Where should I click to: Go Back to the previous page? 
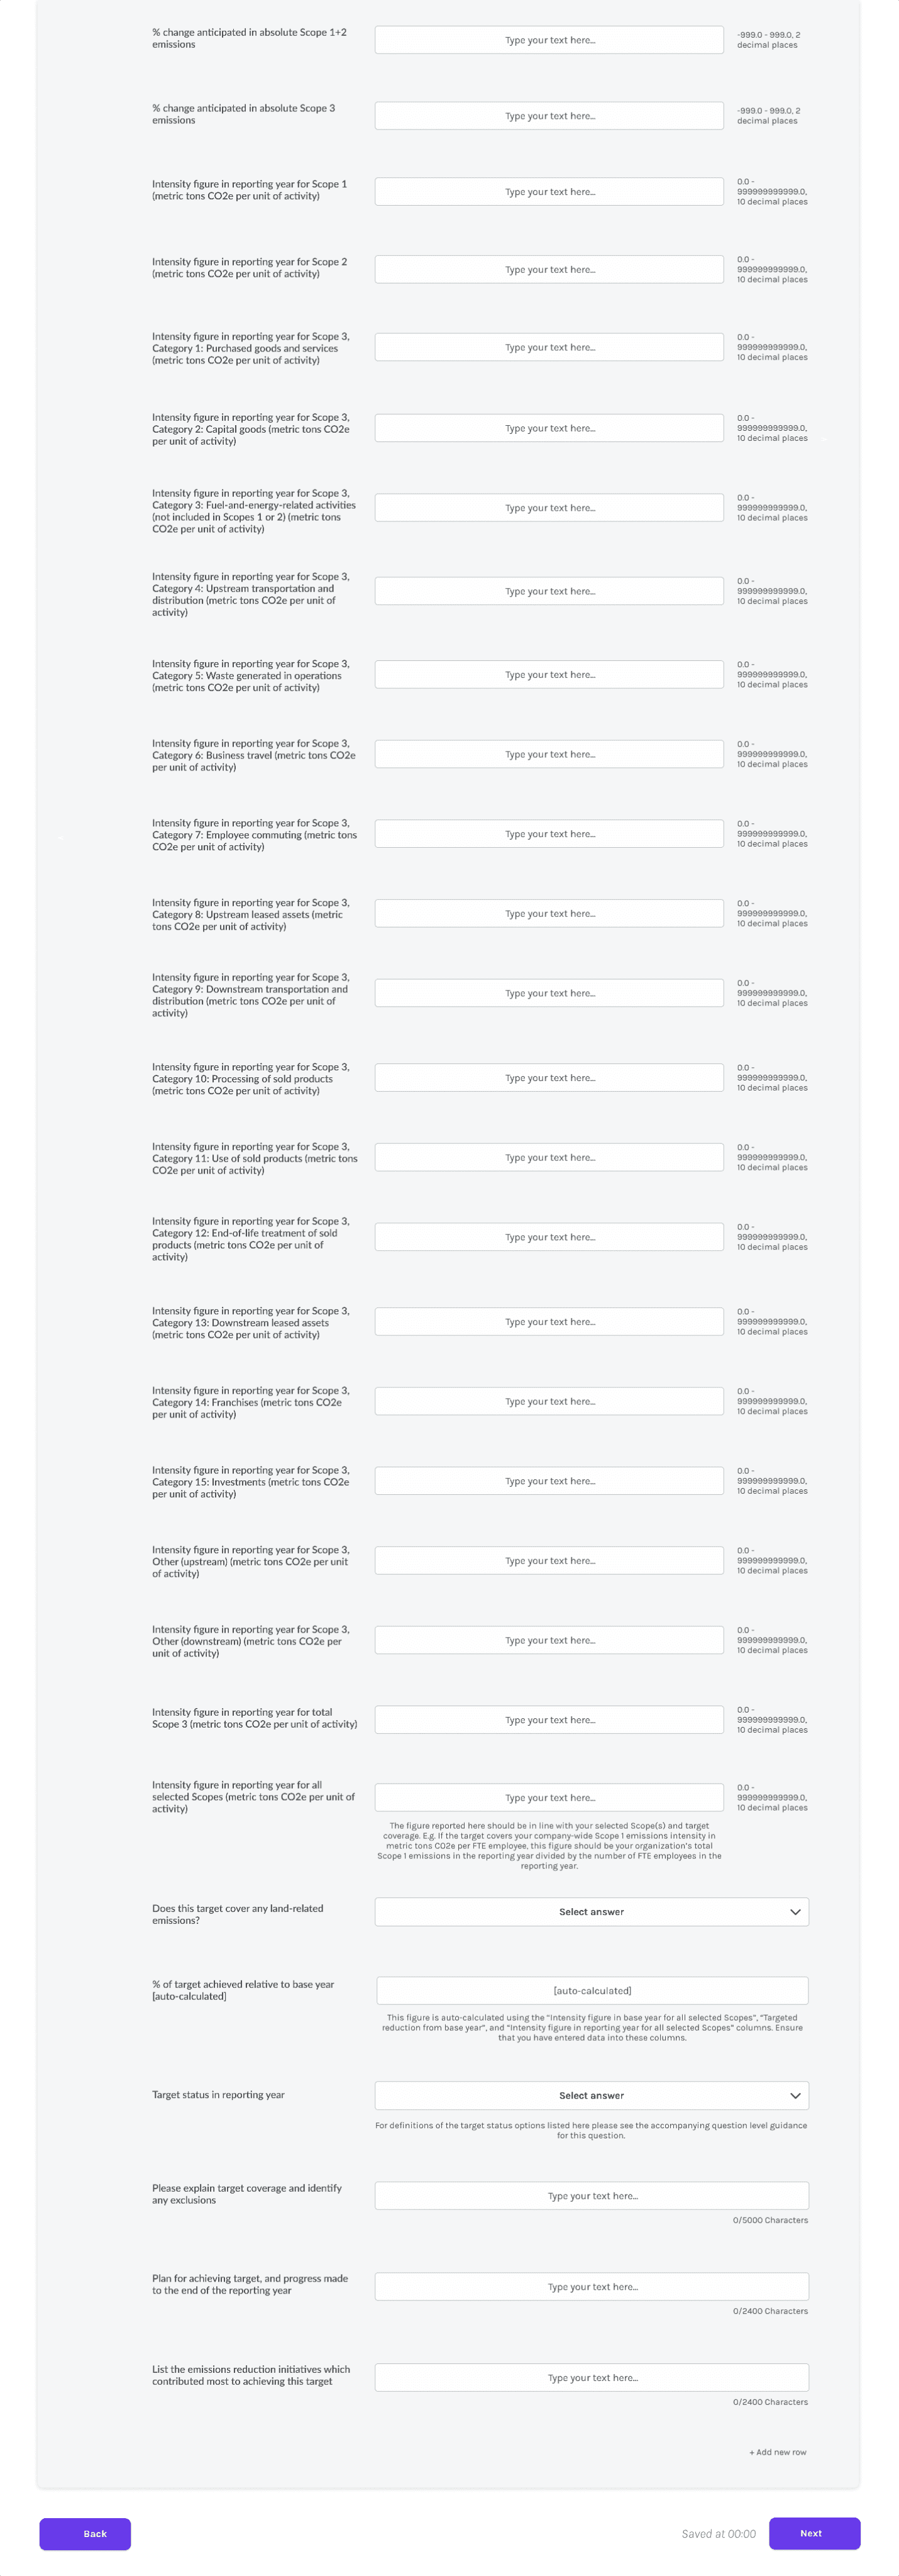click(x=85, y=2534)
